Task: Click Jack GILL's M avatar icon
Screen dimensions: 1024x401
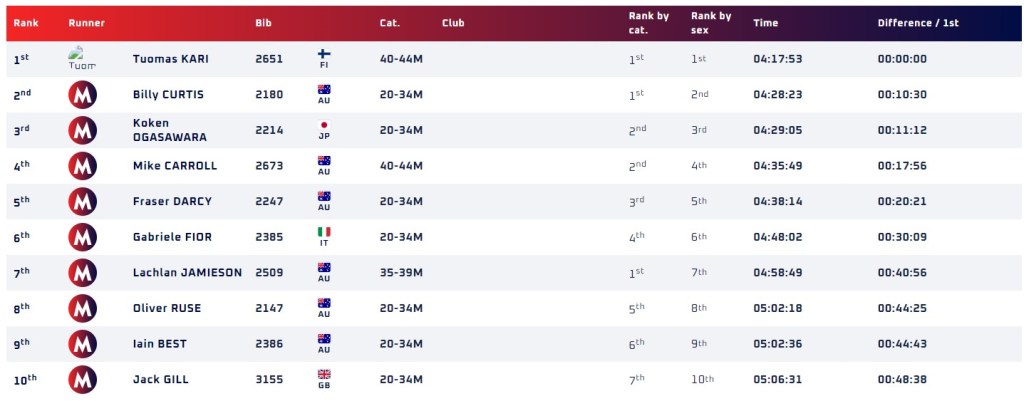Action: click(x=82, y=380)
